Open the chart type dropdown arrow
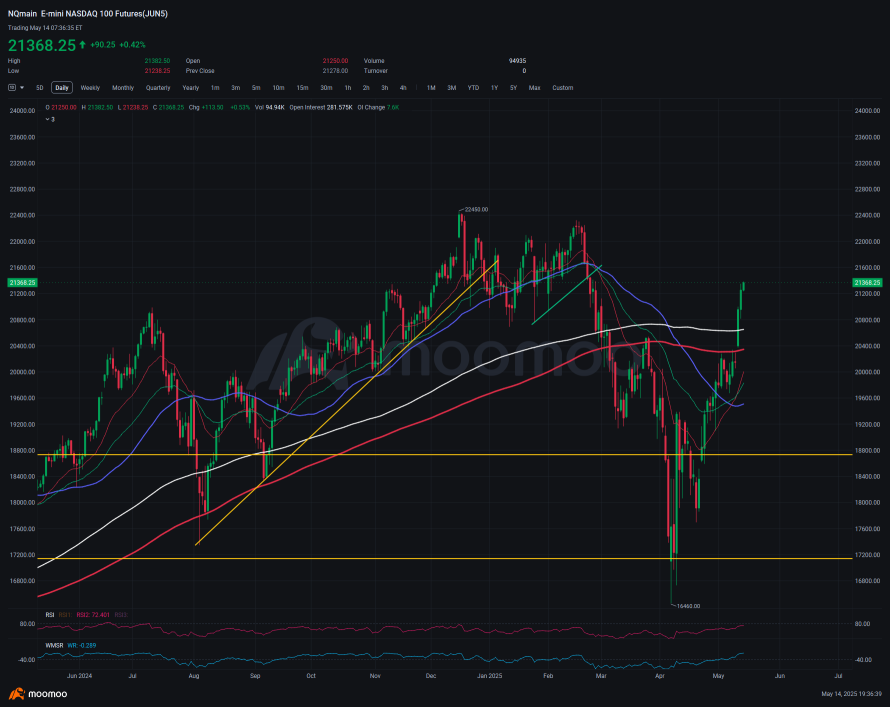This screenshot has width=890, height=707. 22,88
